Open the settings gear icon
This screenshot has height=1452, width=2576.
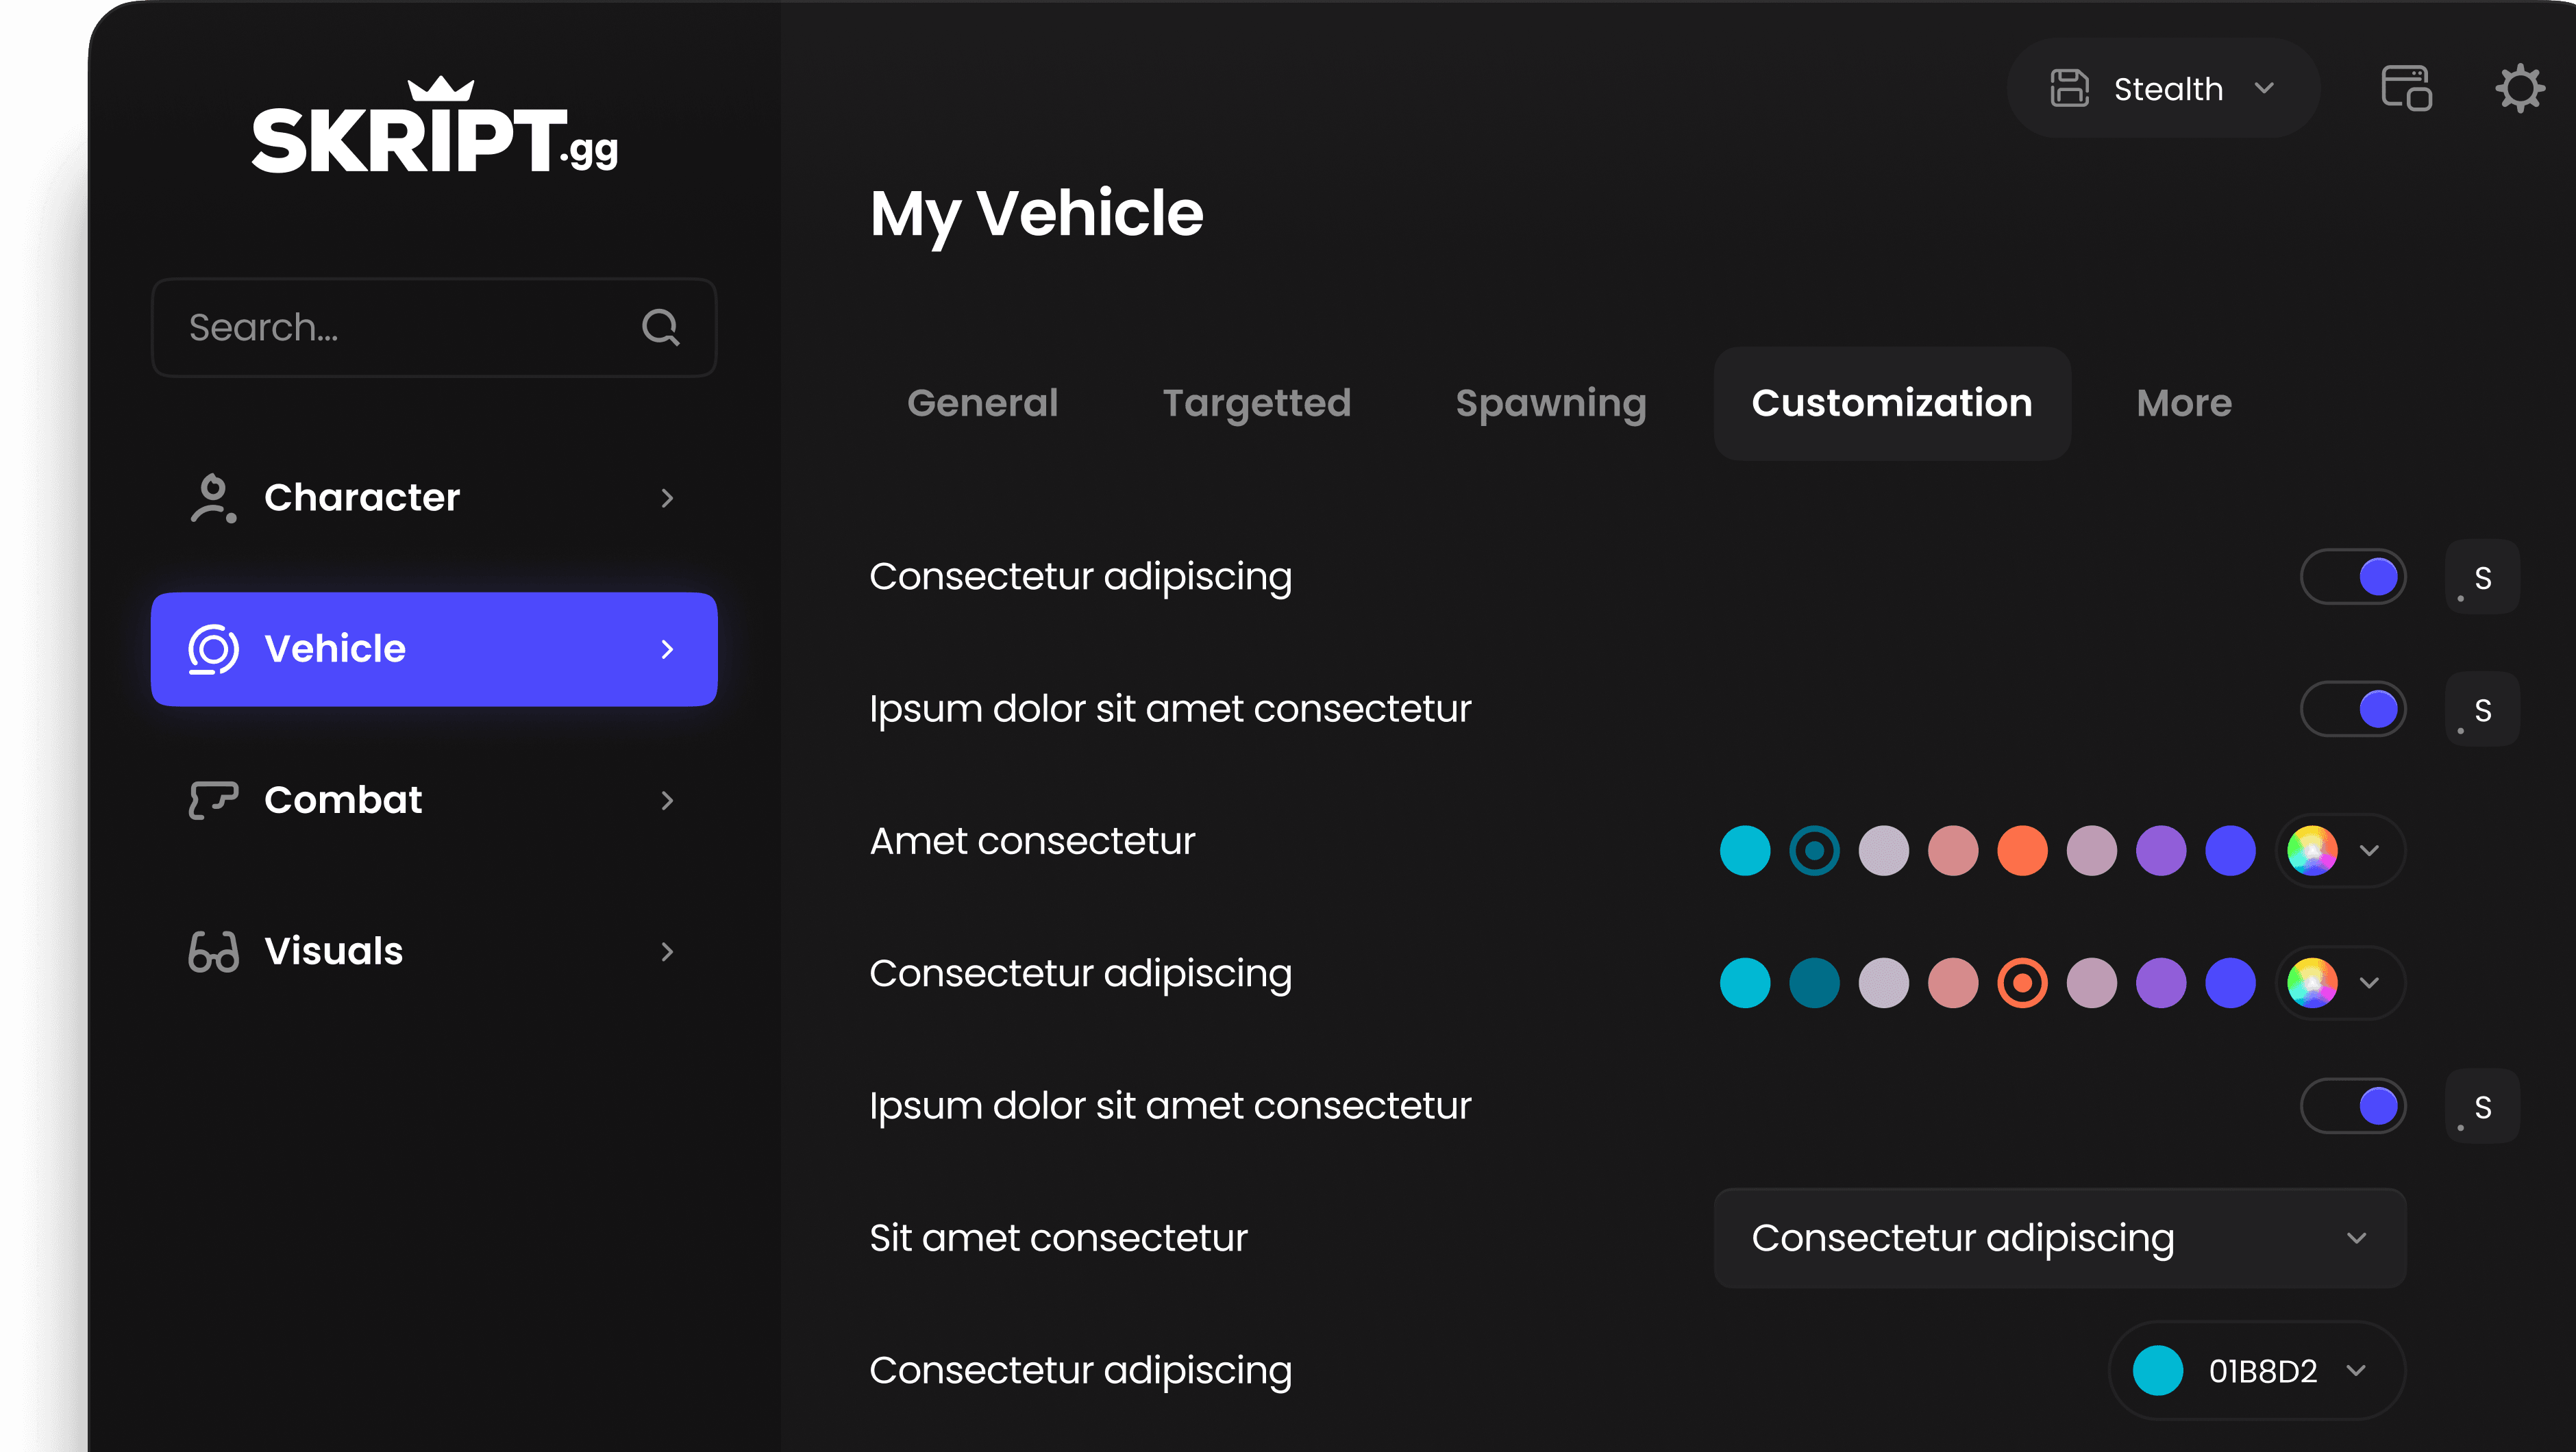pyautogui.click(x=2519, y=89)
